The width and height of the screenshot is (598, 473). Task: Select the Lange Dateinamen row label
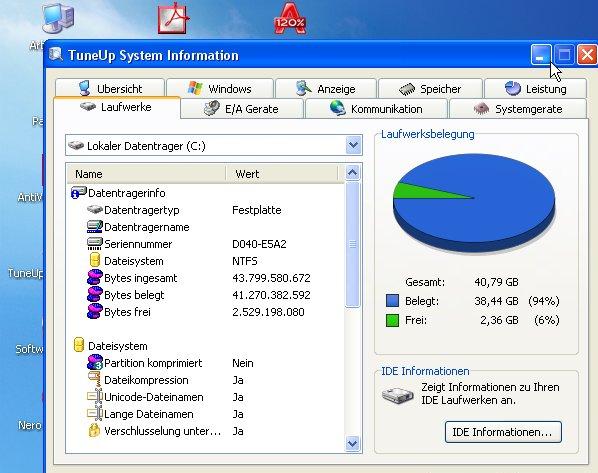point(149,414)
